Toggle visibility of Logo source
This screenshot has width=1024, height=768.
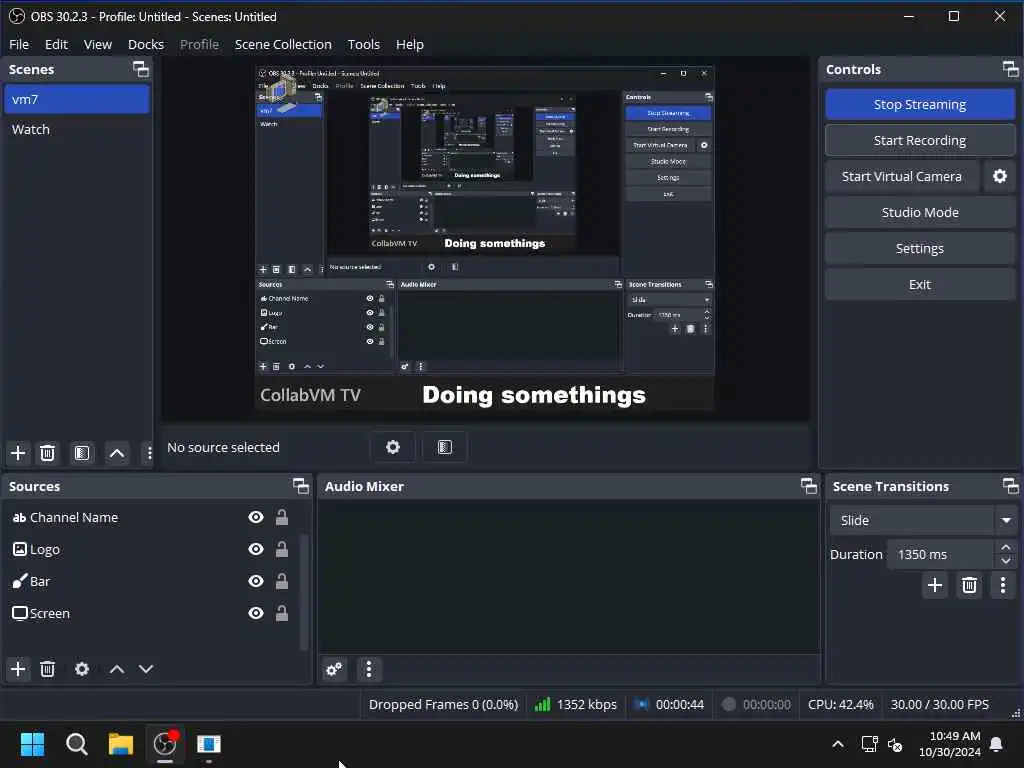click(256, 549)
